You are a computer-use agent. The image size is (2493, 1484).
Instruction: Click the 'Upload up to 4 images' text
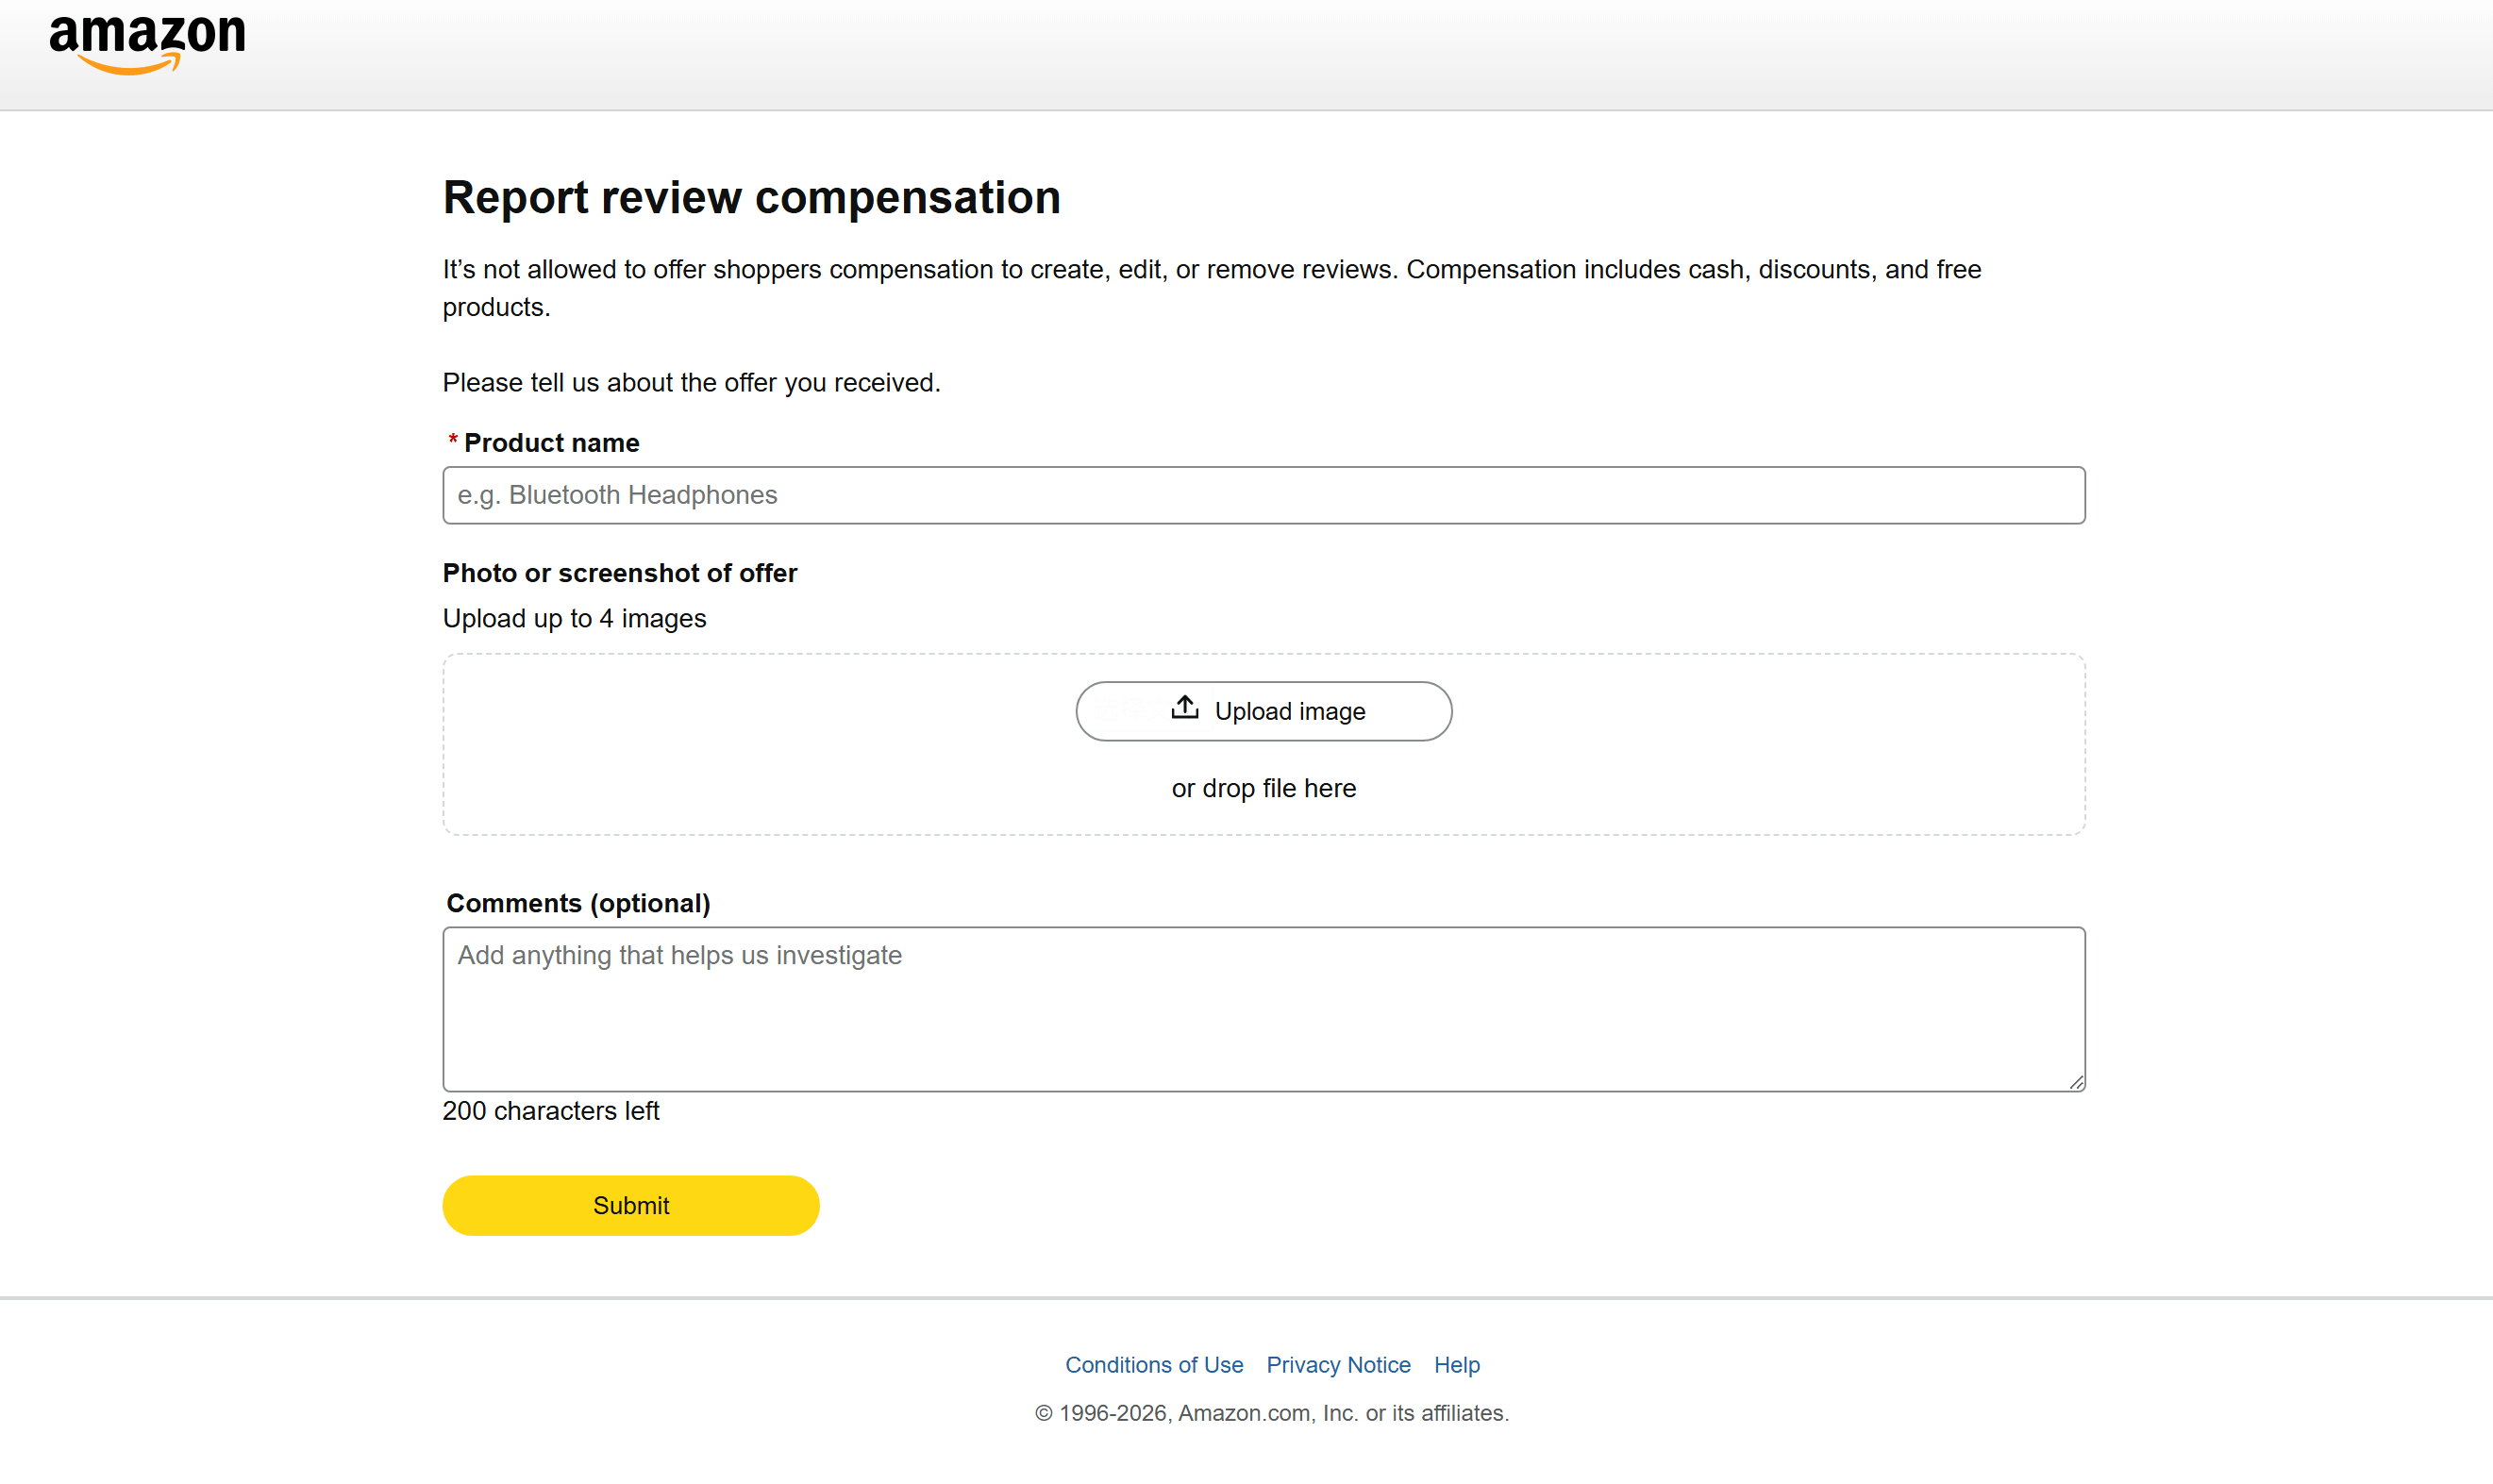click(574, 619)
